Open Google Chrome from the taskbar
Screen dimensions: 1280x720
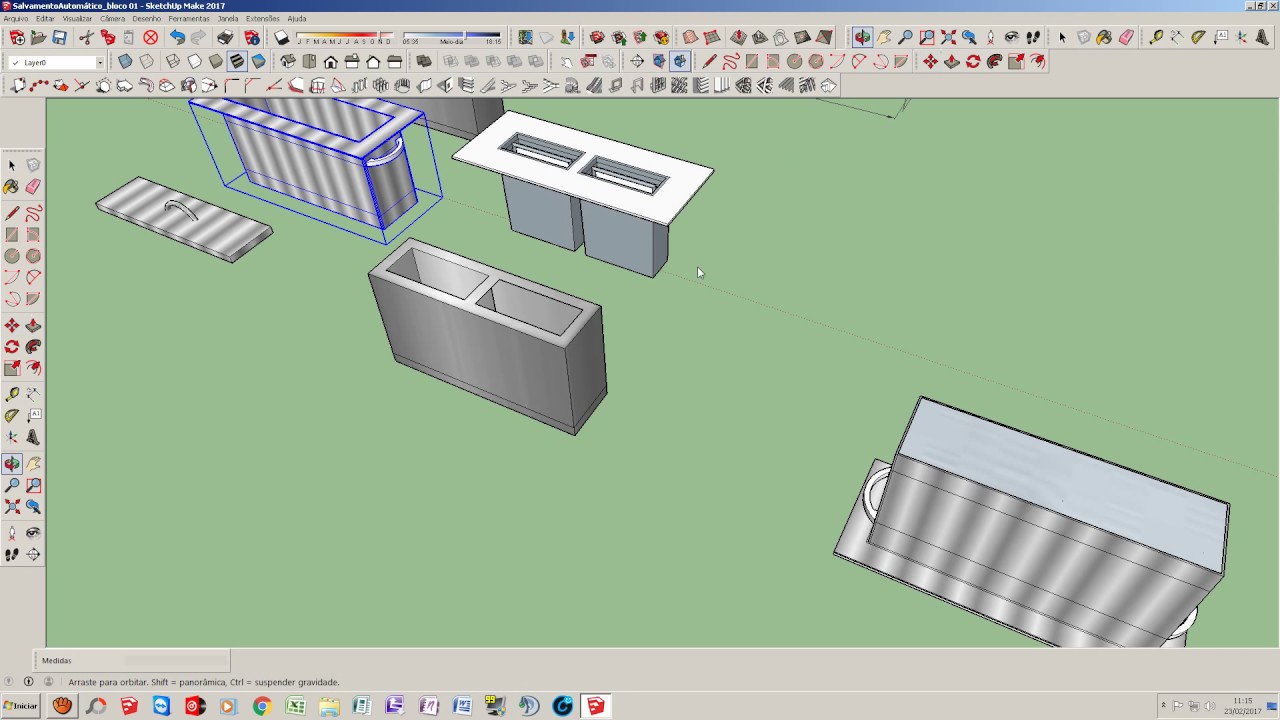pyautogui.click(x=262, y=706)
